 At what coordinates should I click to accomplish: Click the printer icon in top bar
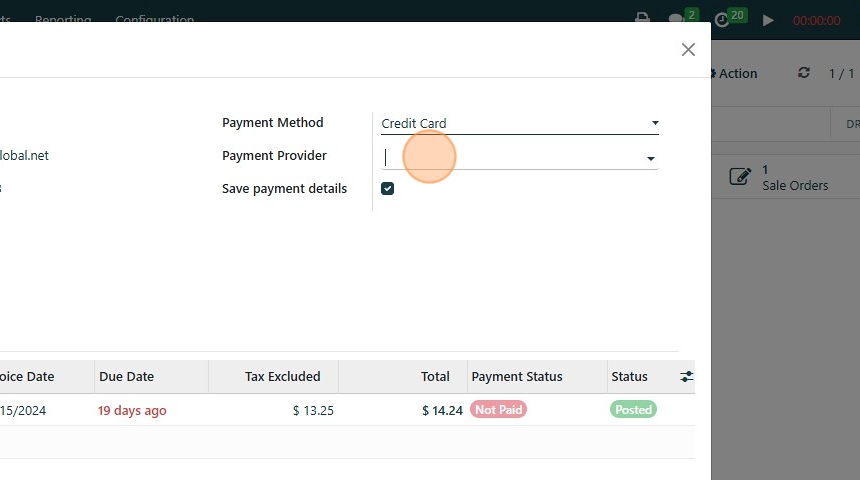click(x=643, y=19)
